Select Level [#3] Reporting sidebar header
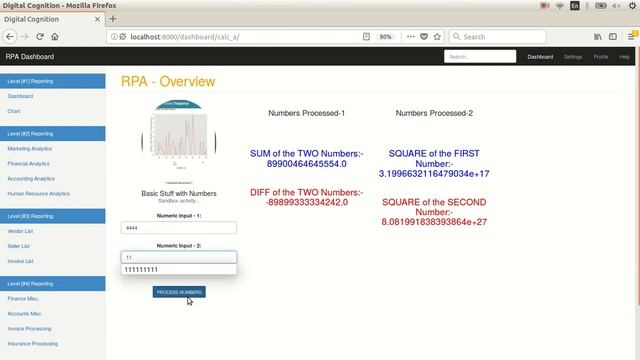The width and height of the screenshot is (640, 360). (53, 216)
